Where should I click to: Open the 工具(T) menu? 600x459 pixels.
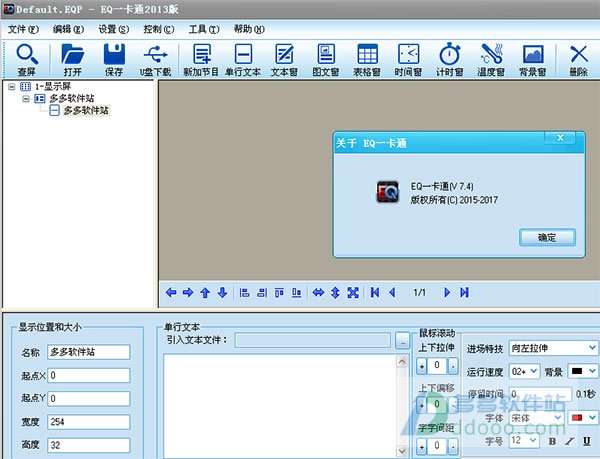pyautogui.click(x=204, y=29)
